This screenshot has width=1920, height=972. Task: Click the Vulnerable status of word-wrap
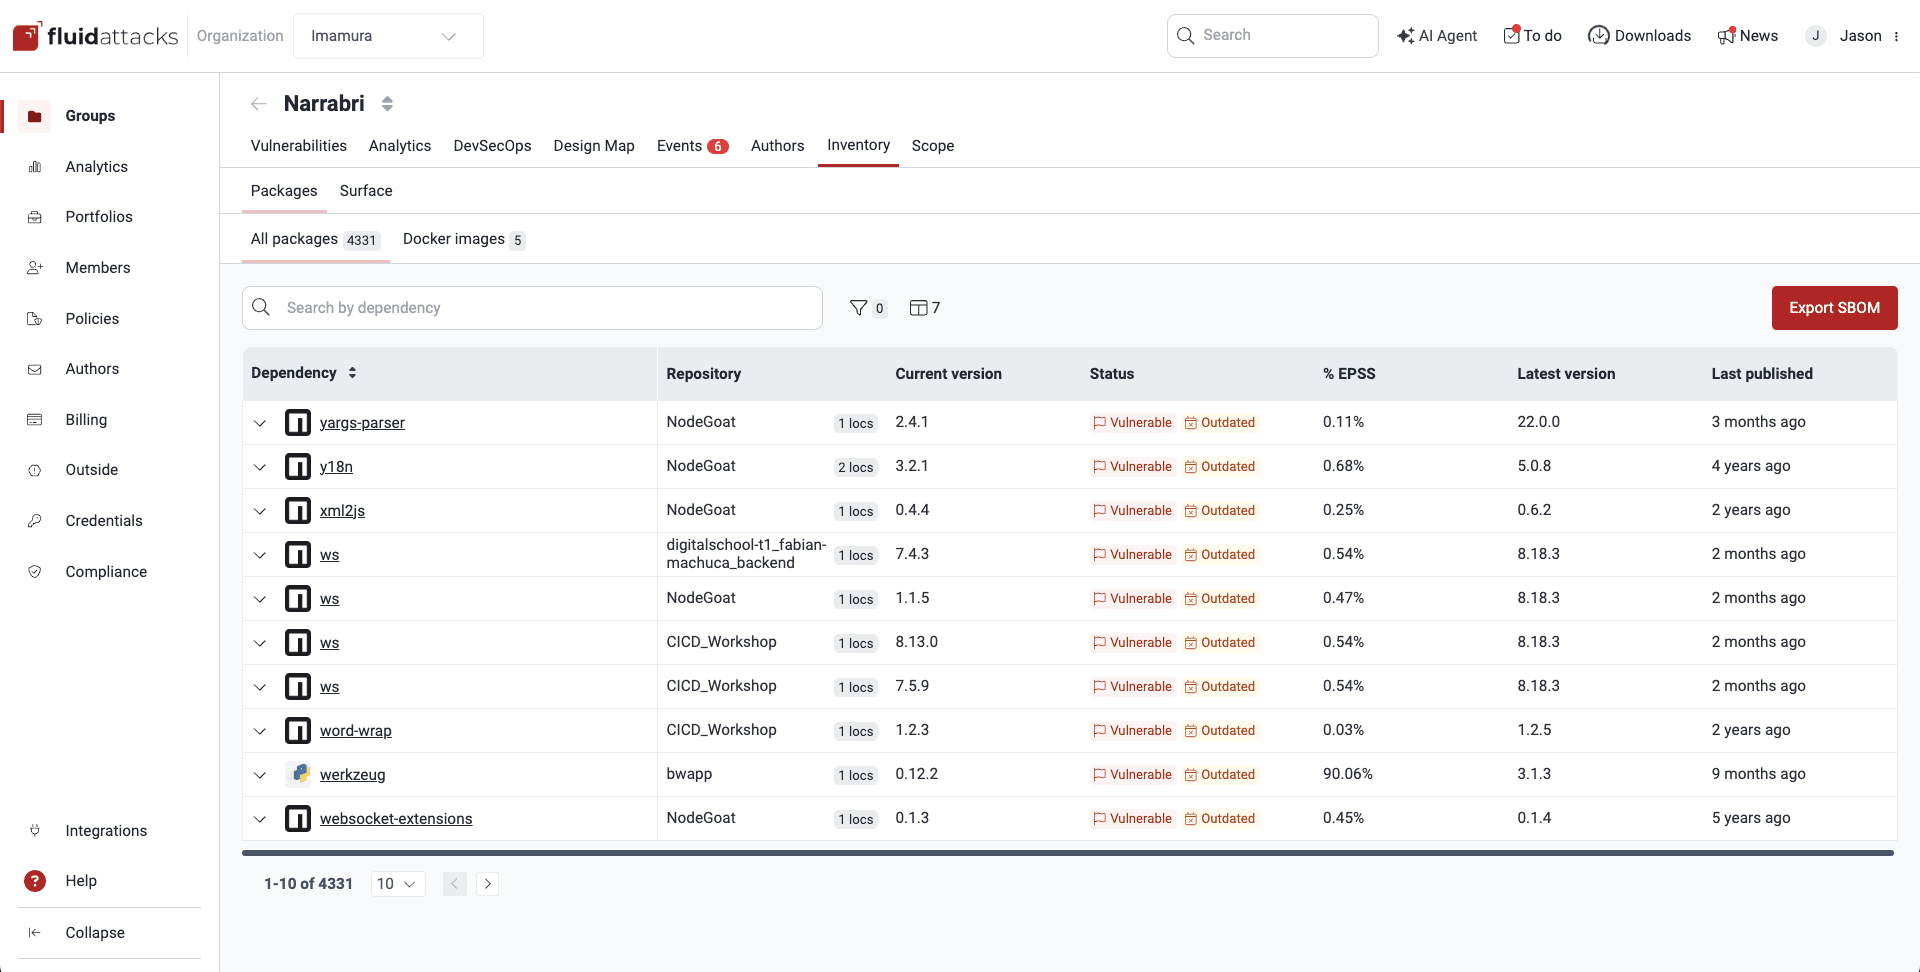[1132, 731]
